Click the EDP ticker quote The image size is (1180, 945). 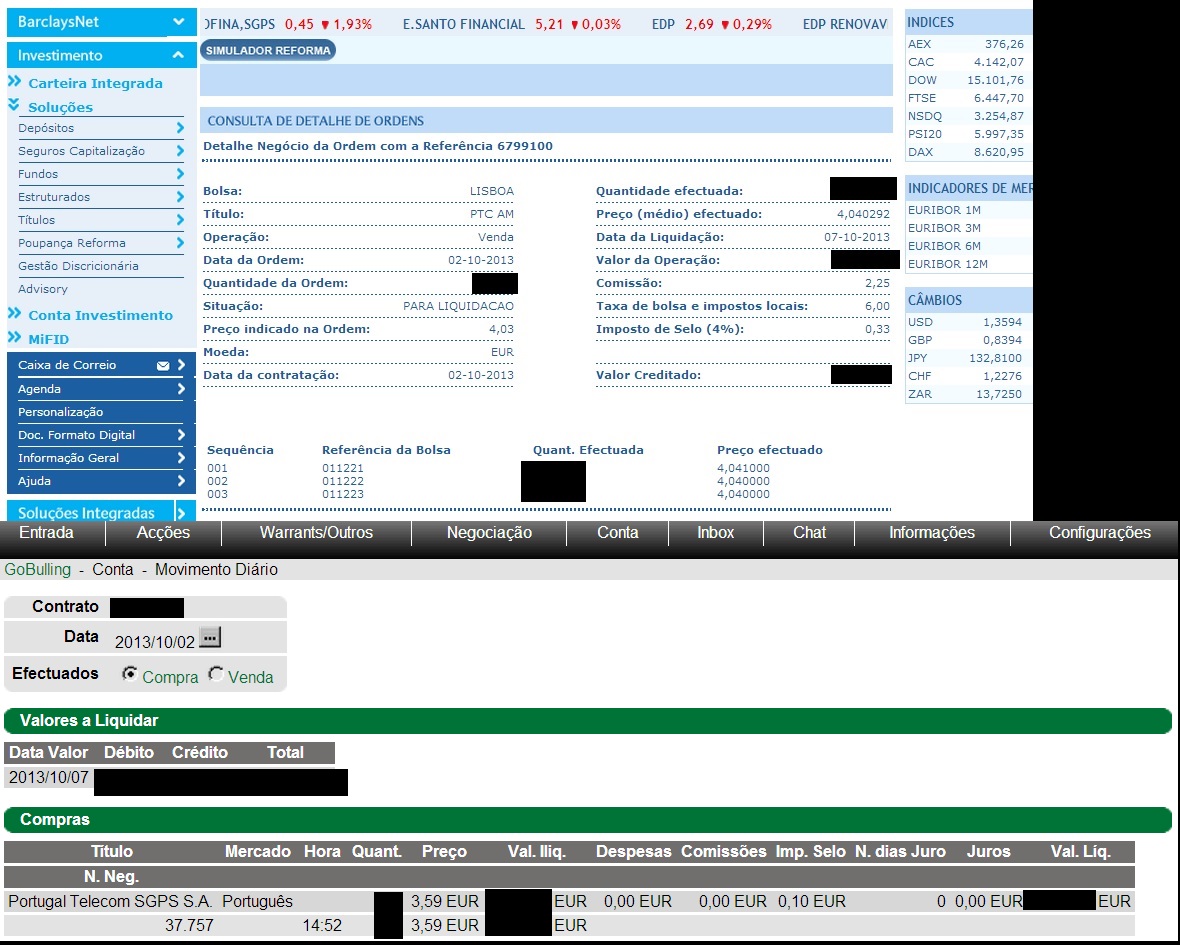(711, 24)
